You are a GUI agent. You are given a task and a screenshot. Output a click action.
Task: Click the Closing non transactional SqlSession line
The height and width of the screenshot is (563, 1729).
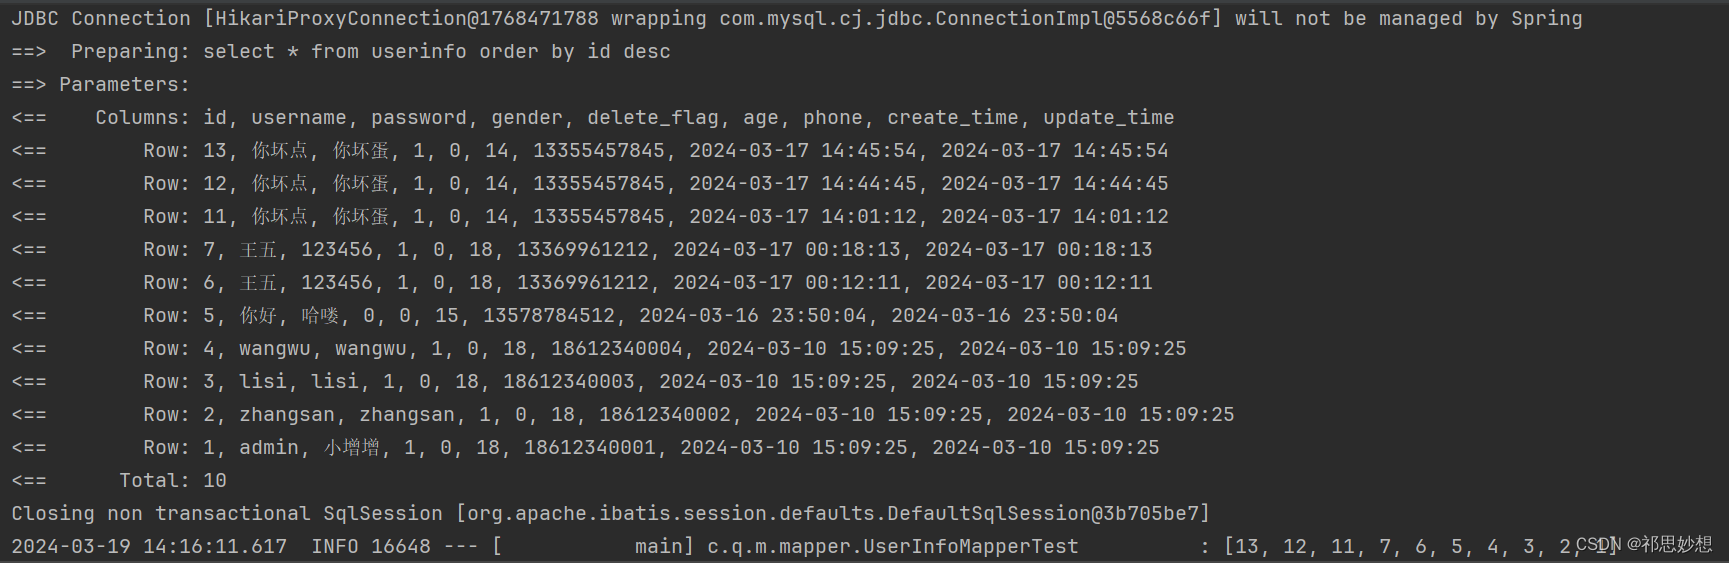pos(611,514)
